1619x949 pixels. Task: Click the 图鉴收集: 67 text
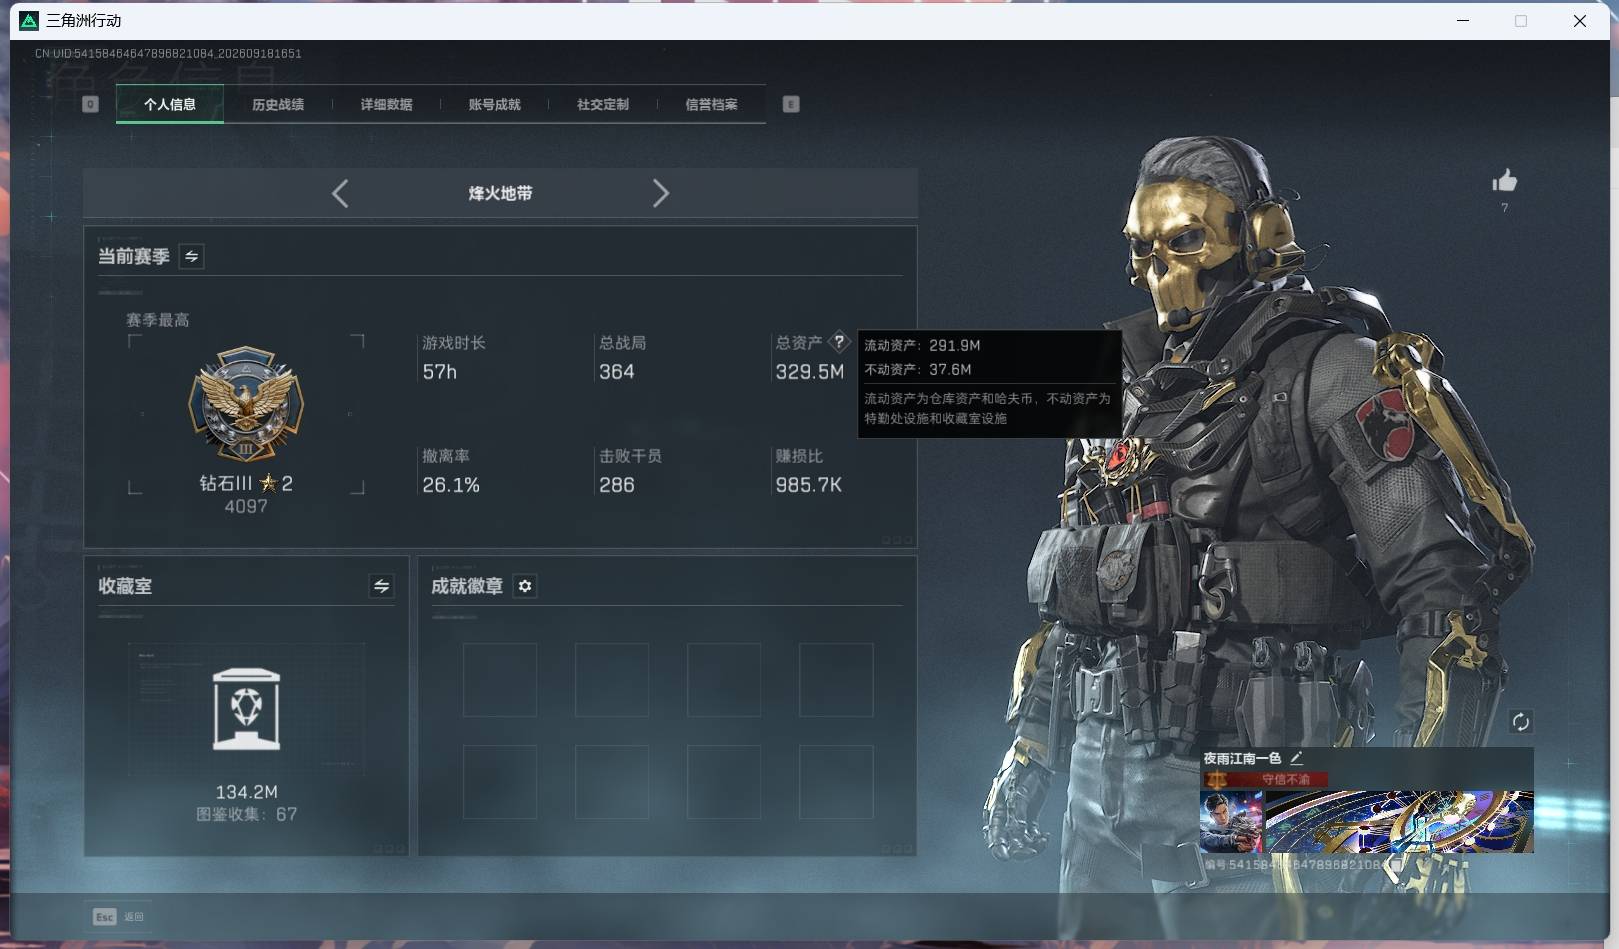(246, 814)
